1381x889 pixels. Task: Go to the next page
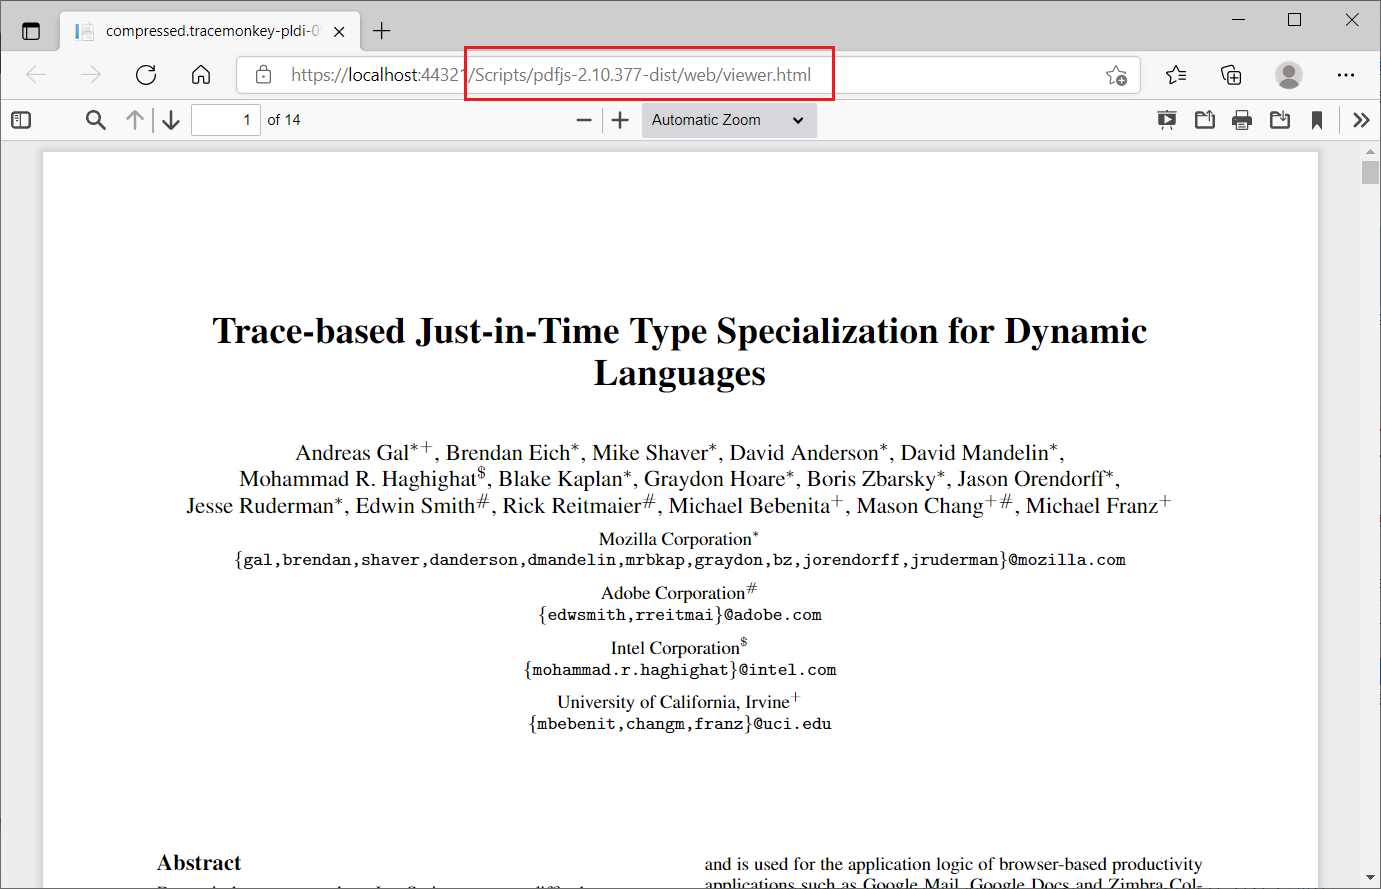170,119
